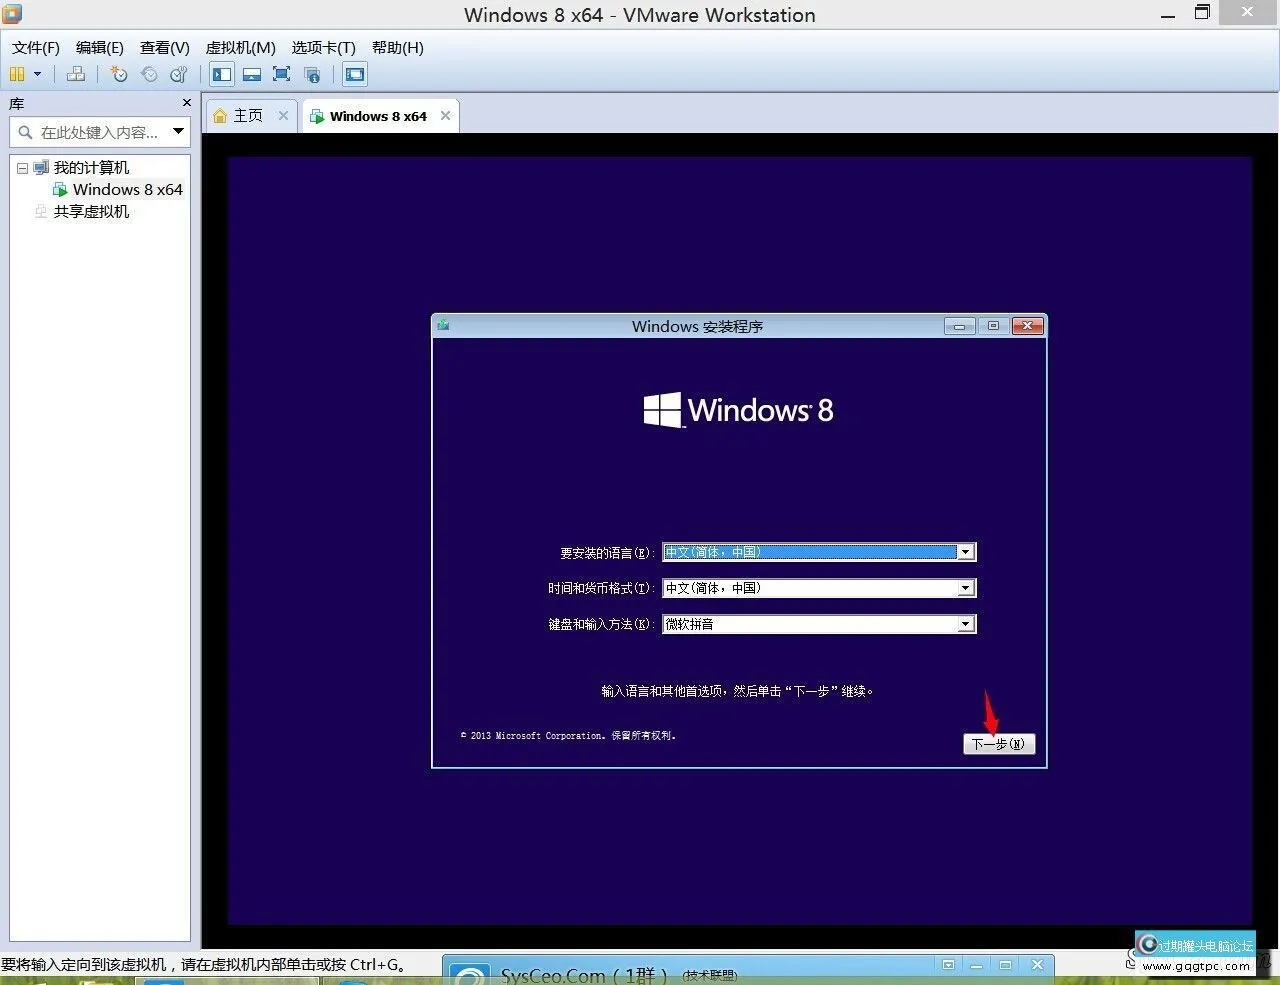Toggle the console view icon
1280x985 pixels.
(354, 74)
